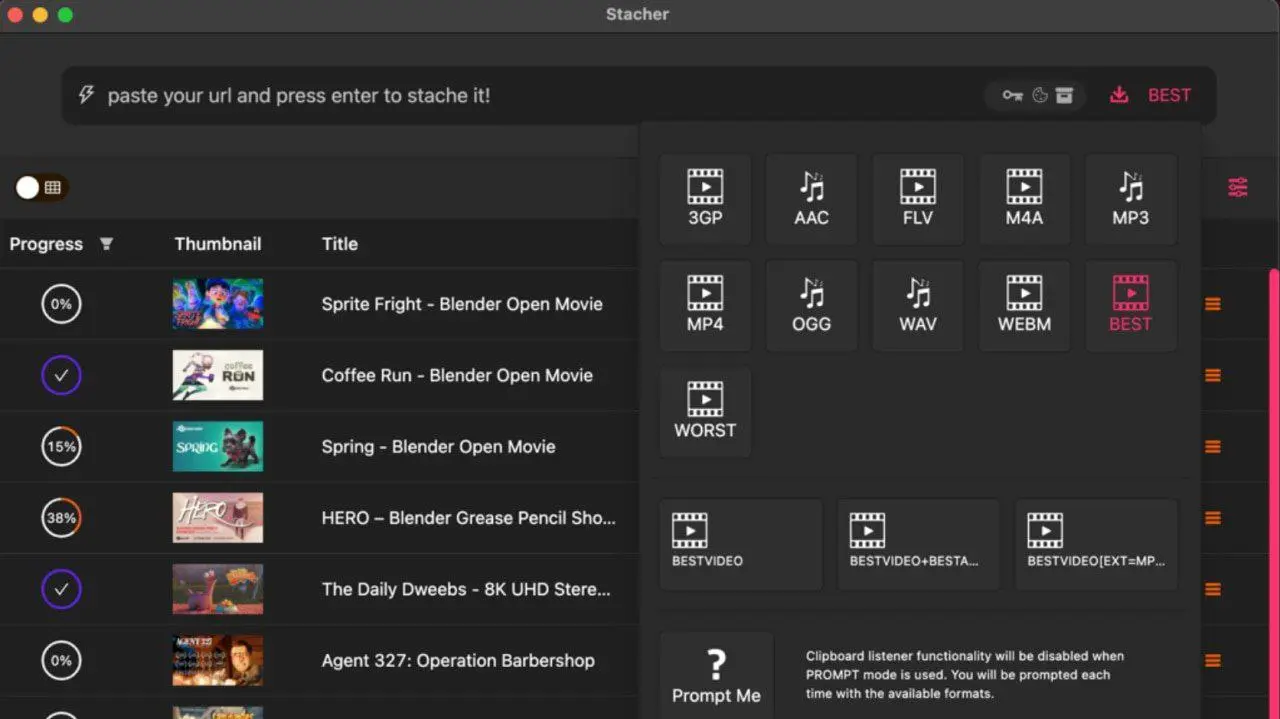Select title Sprite Fright - Blender Open Movie

[x=462, y=304]
